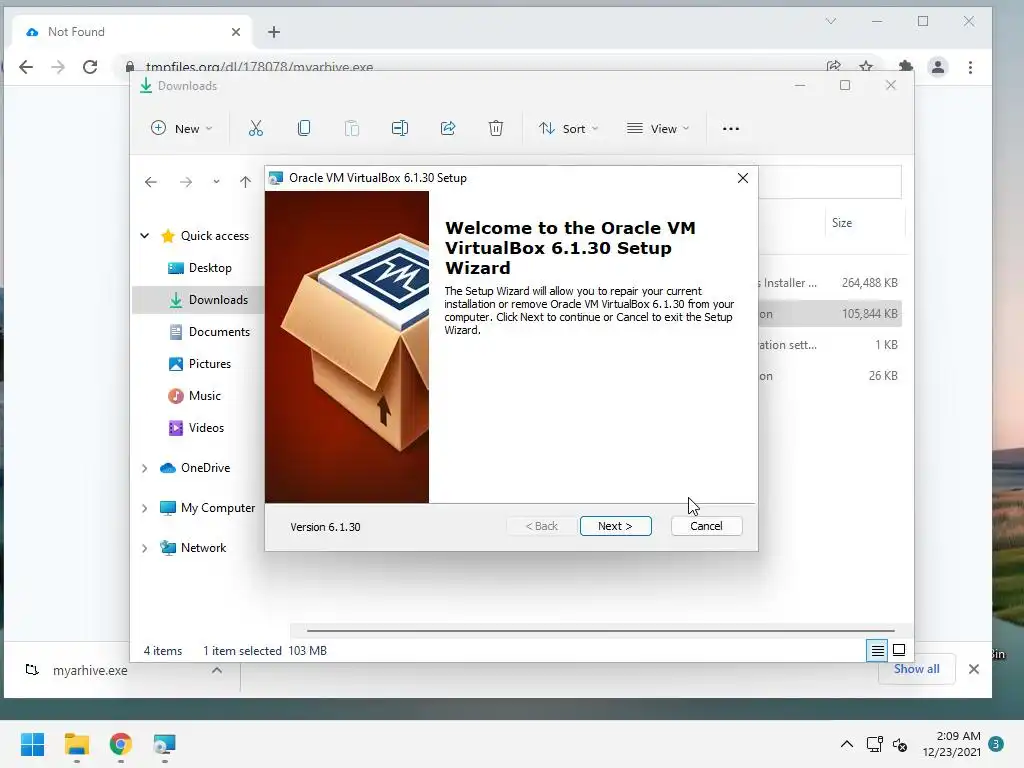Expand myarhive.exe download options chevron
This screenshot has width=1024, height=768.
(x=217, y=670)
